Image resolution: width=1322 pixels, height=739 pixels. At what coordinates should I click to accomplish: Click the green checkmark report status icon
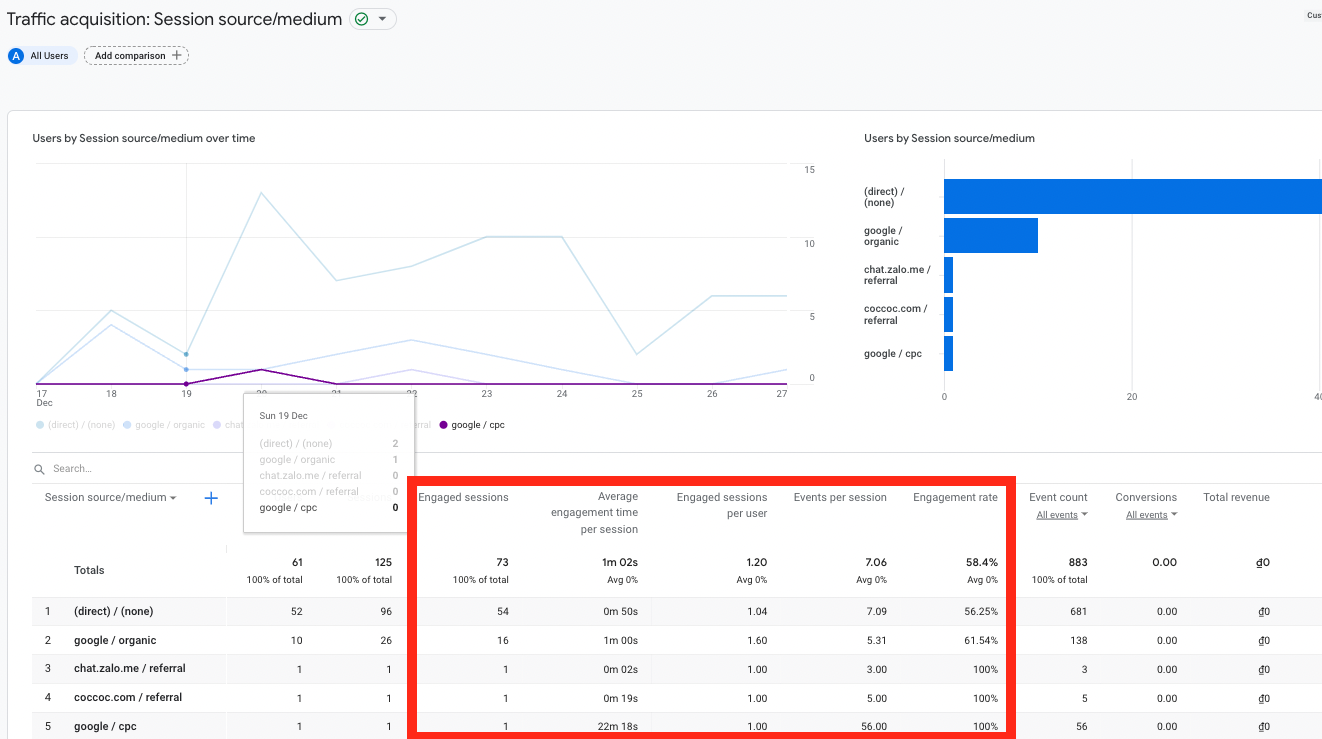coord(362,19)
